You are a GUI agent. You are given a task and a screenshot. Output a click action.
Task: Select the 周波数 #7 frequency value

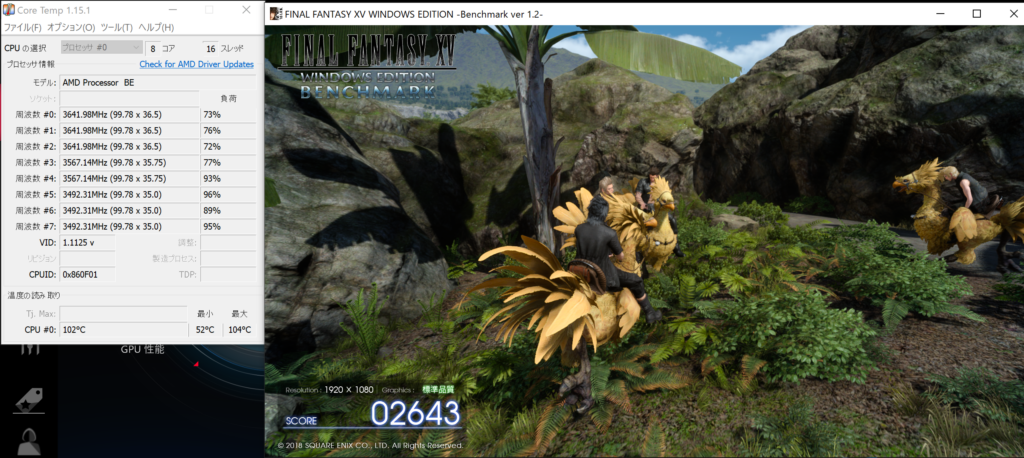coord(129,227)
